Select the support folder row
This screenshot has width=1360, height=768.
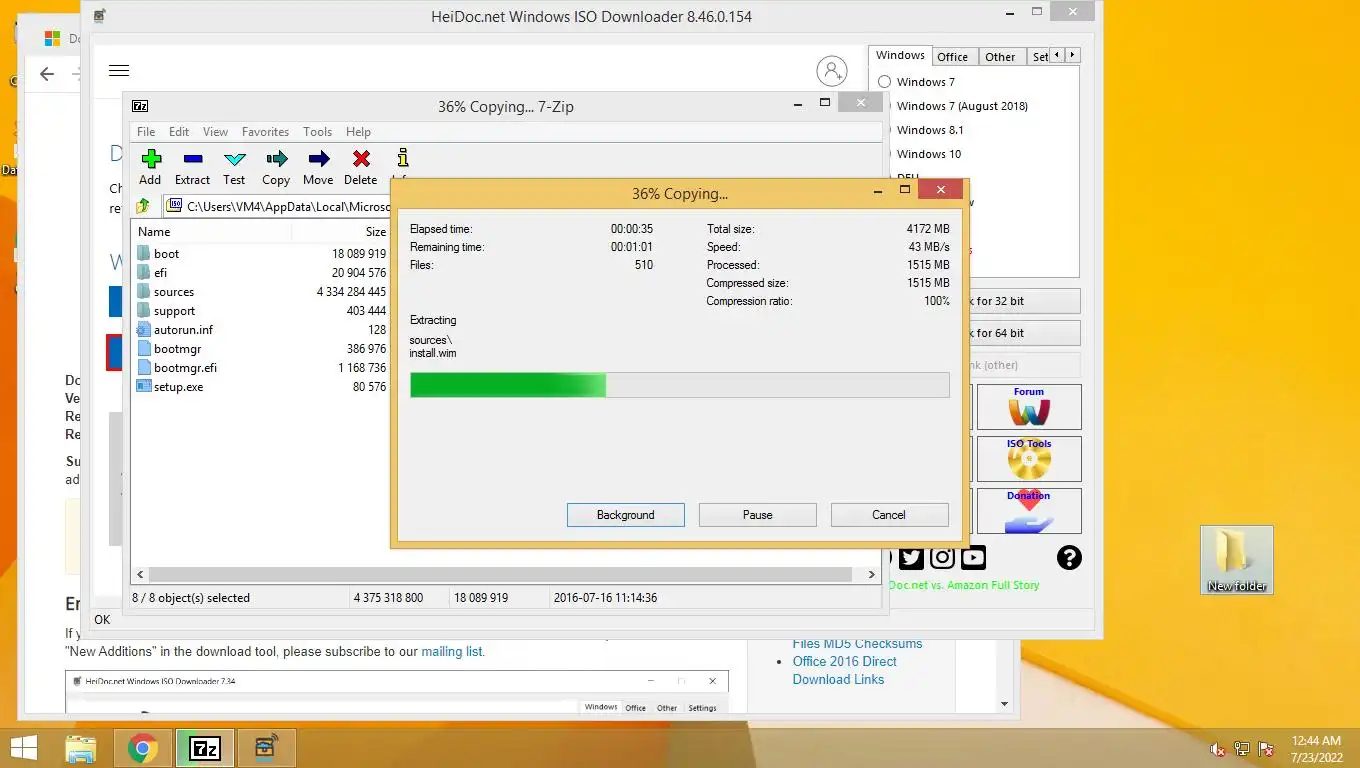[261, 311]
